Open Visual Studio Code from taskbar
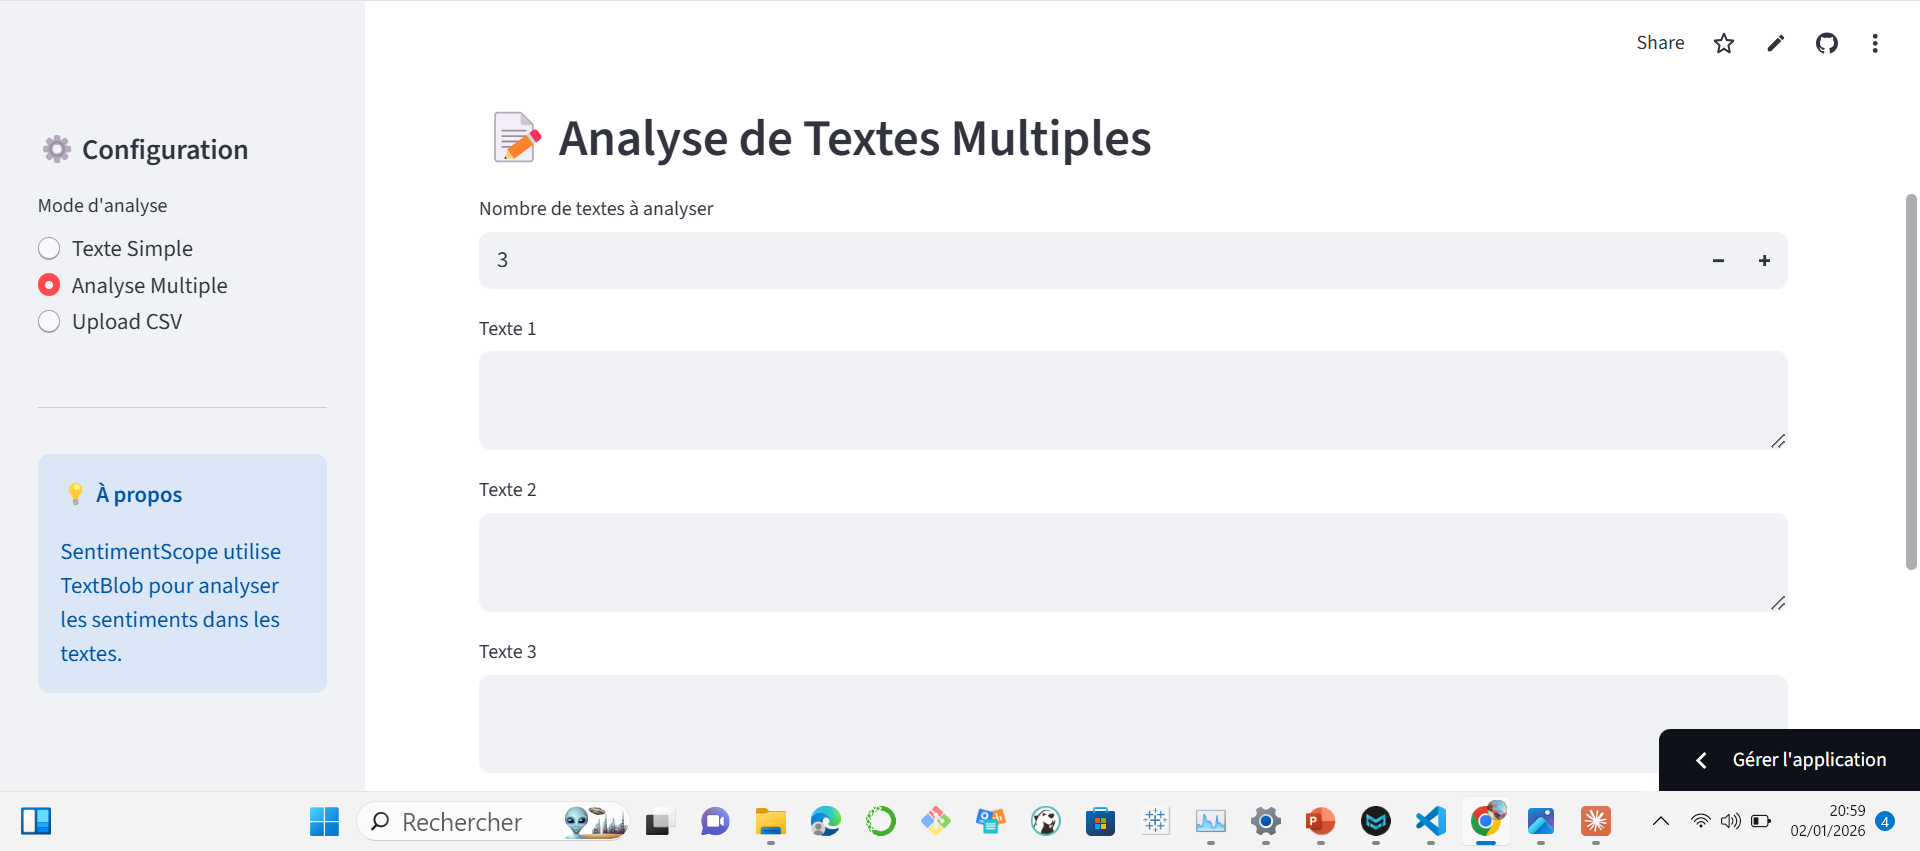 1431,821
